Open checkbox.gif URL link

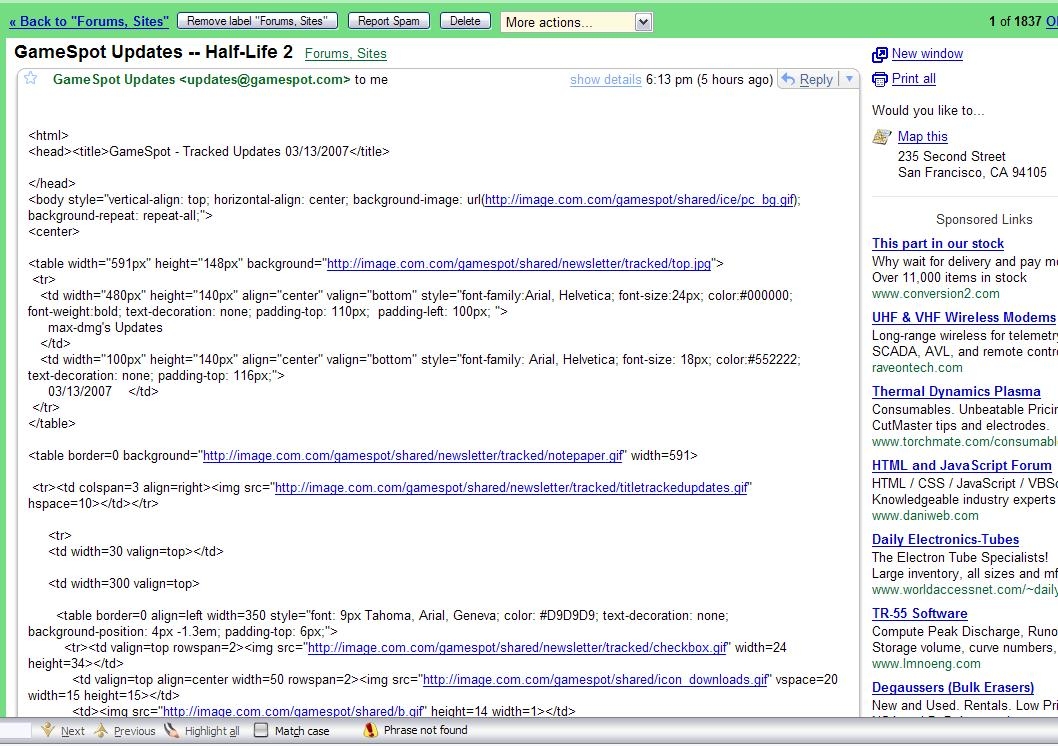(517, 648)
